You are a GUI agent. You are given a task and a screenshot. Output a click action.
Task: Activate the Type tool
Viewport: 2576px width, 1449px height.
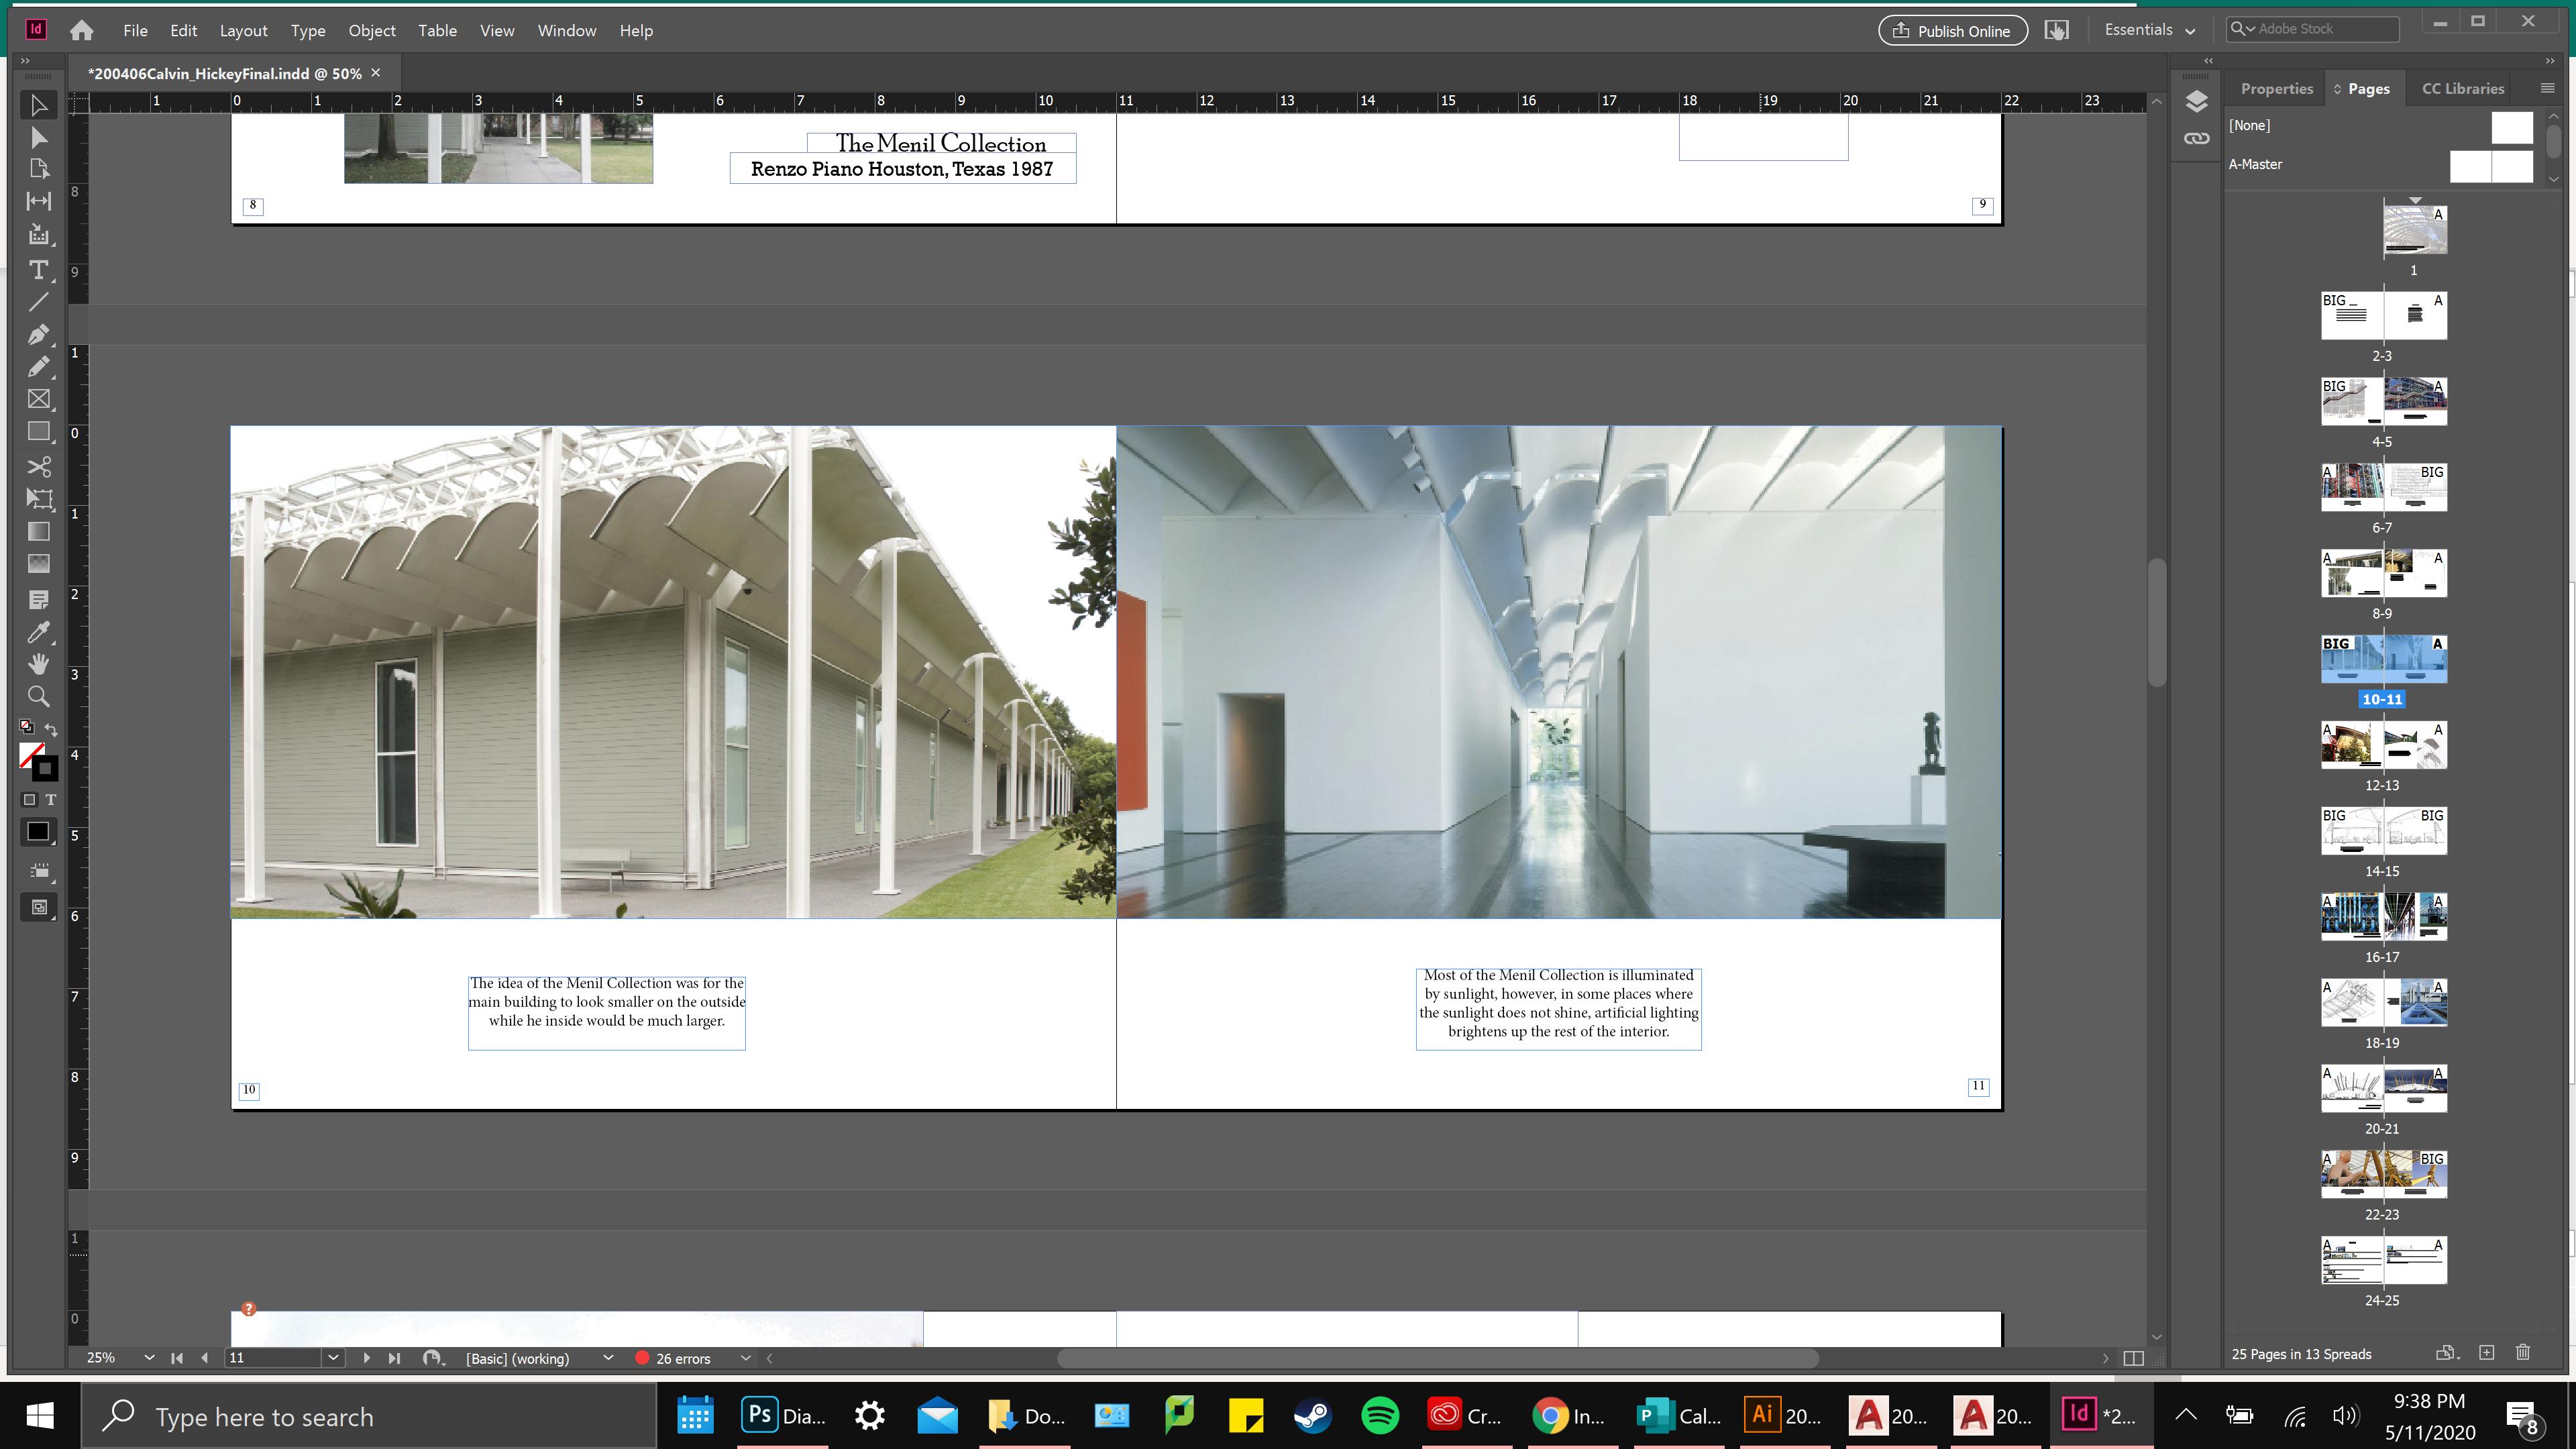click(x=38, y=270)
